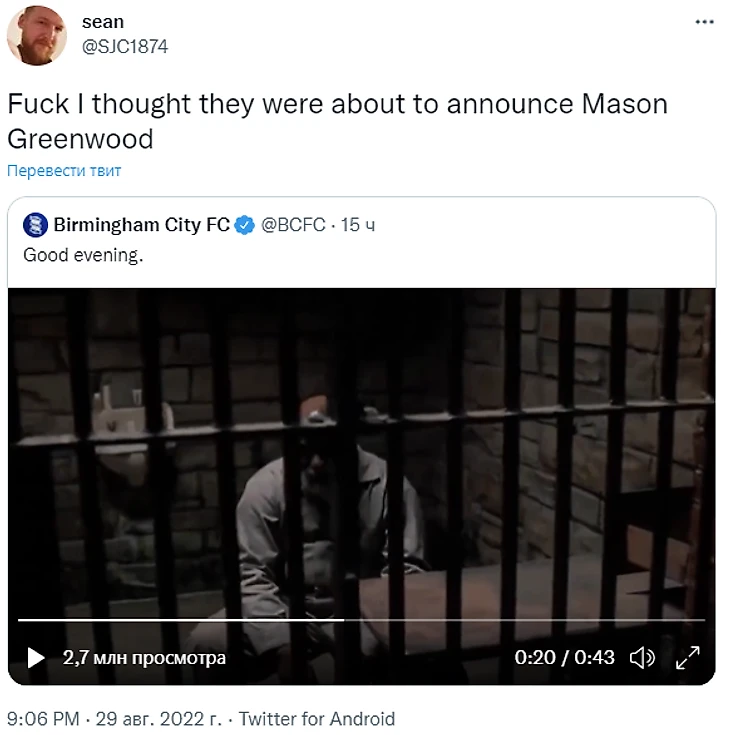Open the Birmingham City FC account name
The image size is (730, 735).
142,225
